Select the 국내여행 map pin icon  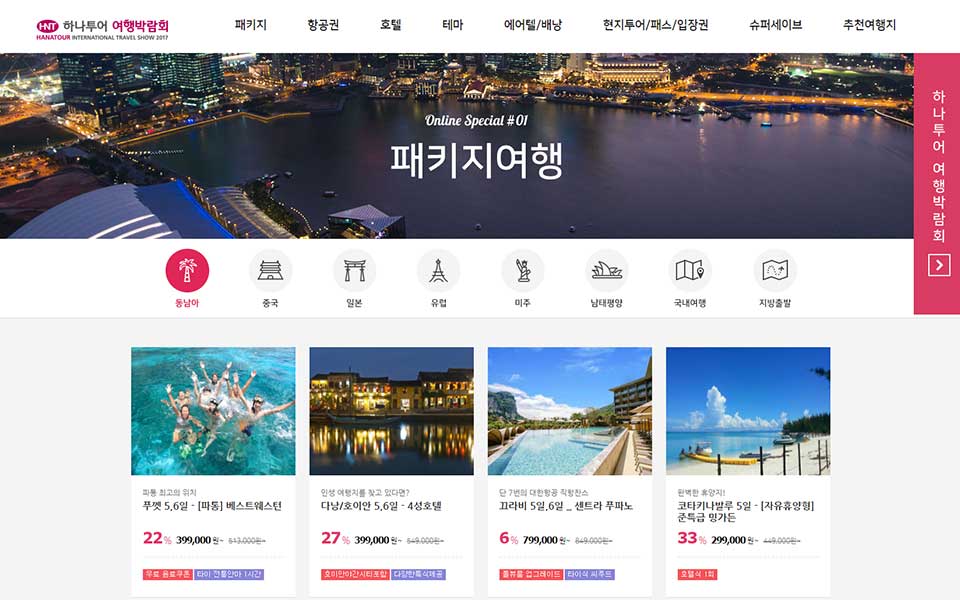click(x=690, y=270)
